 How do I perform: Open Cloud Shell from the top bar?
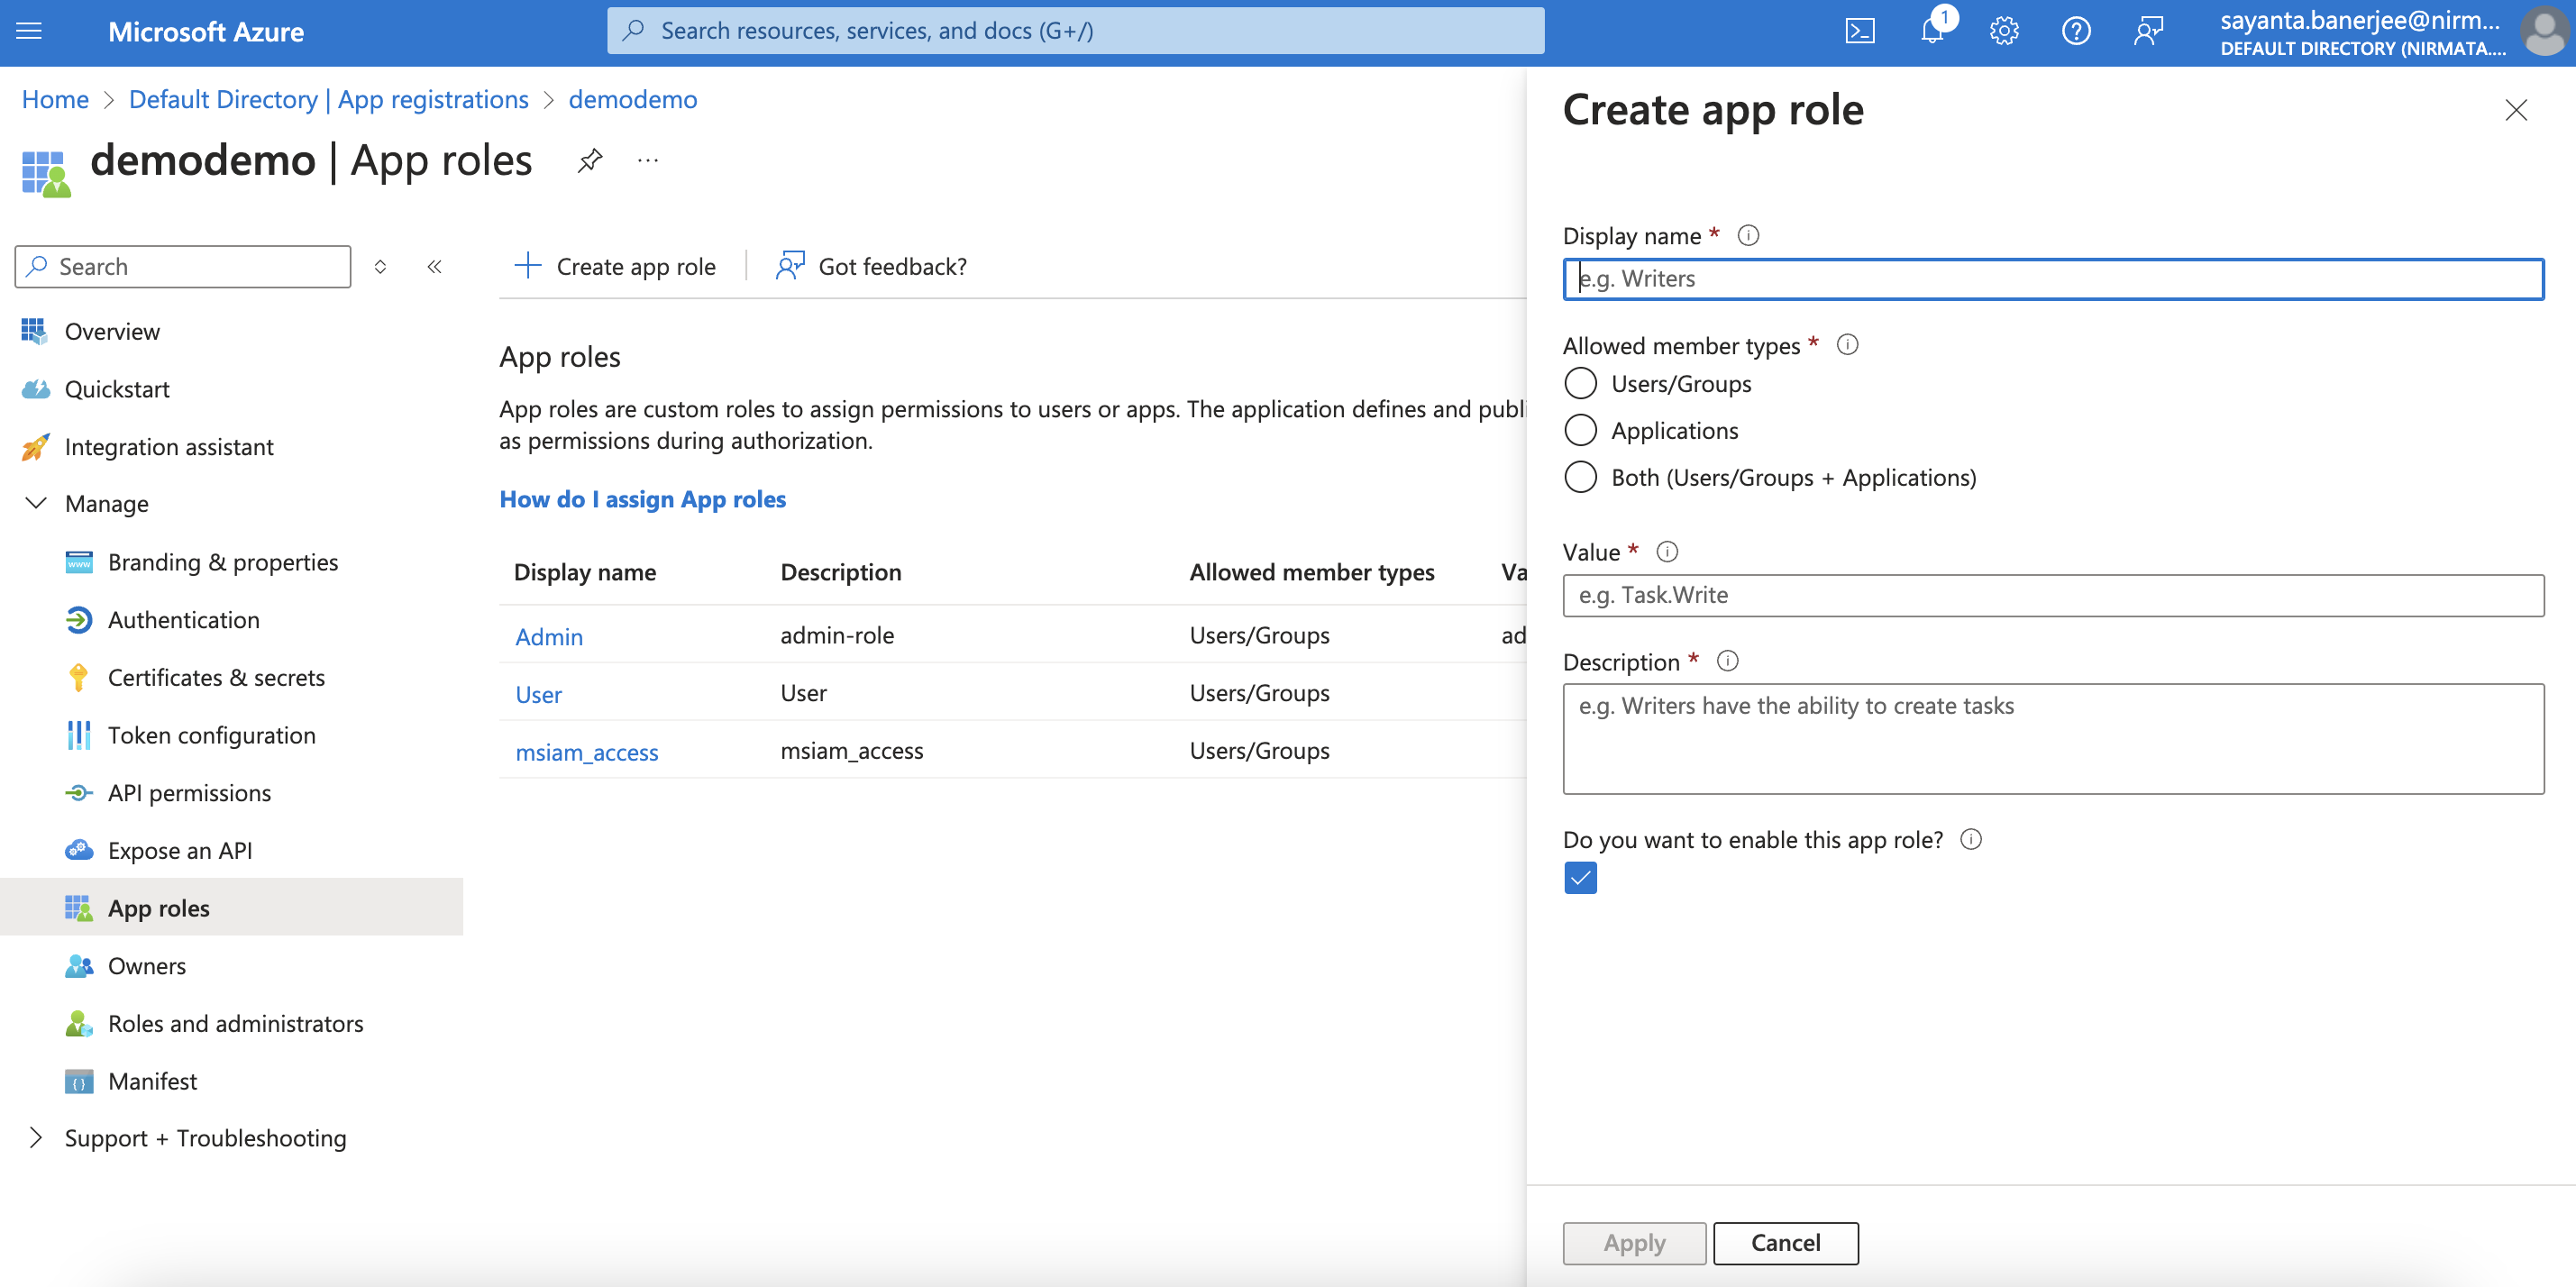pos(1859,31)
